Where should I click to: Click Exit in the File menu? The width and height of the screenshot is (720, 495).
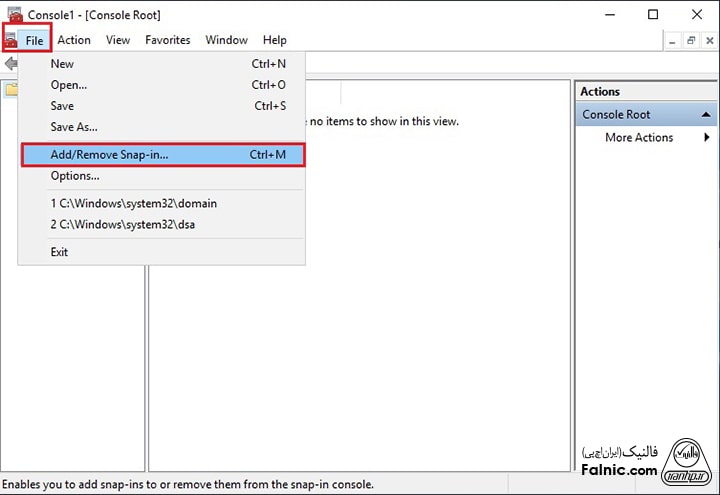pyautogui.click(x=60, y=252)
